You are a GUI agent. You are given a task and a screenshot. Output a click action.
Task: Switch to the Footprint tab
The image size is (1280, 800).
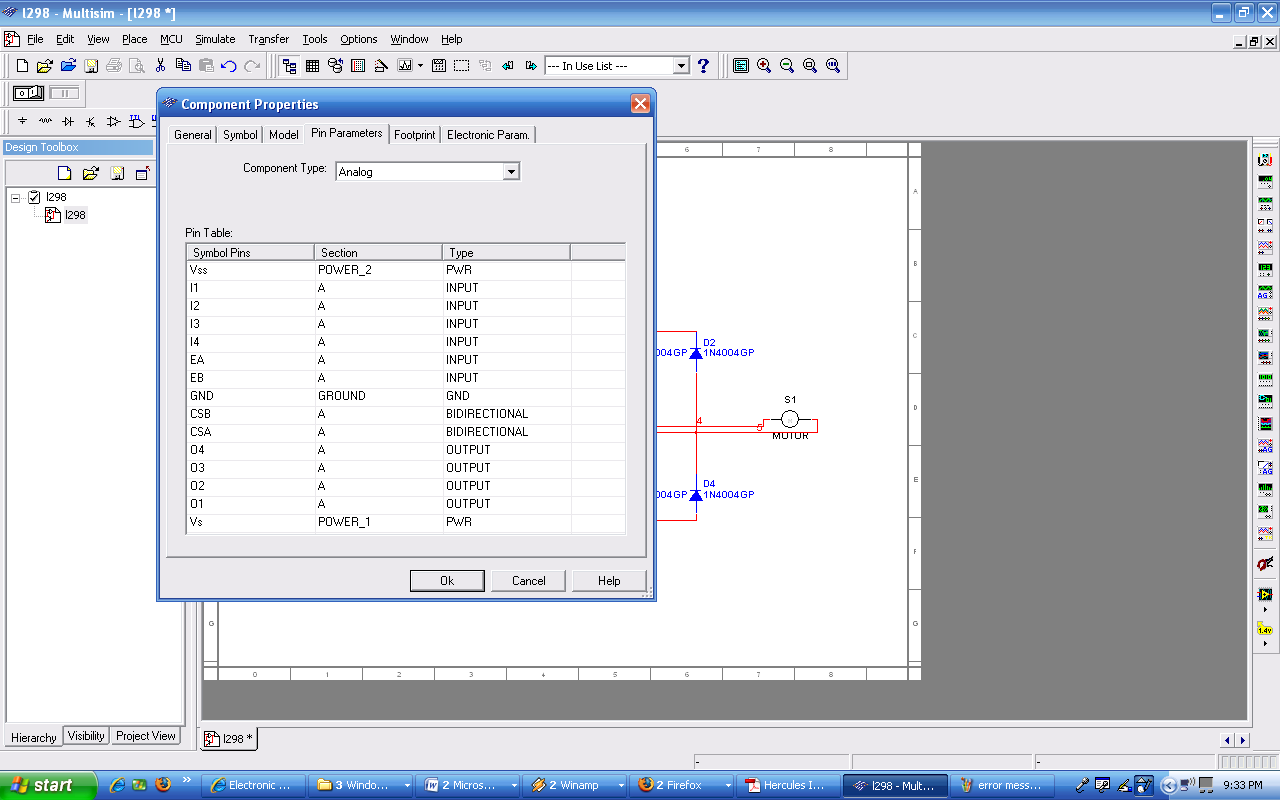pyautogui.click(x=414, y=135)
